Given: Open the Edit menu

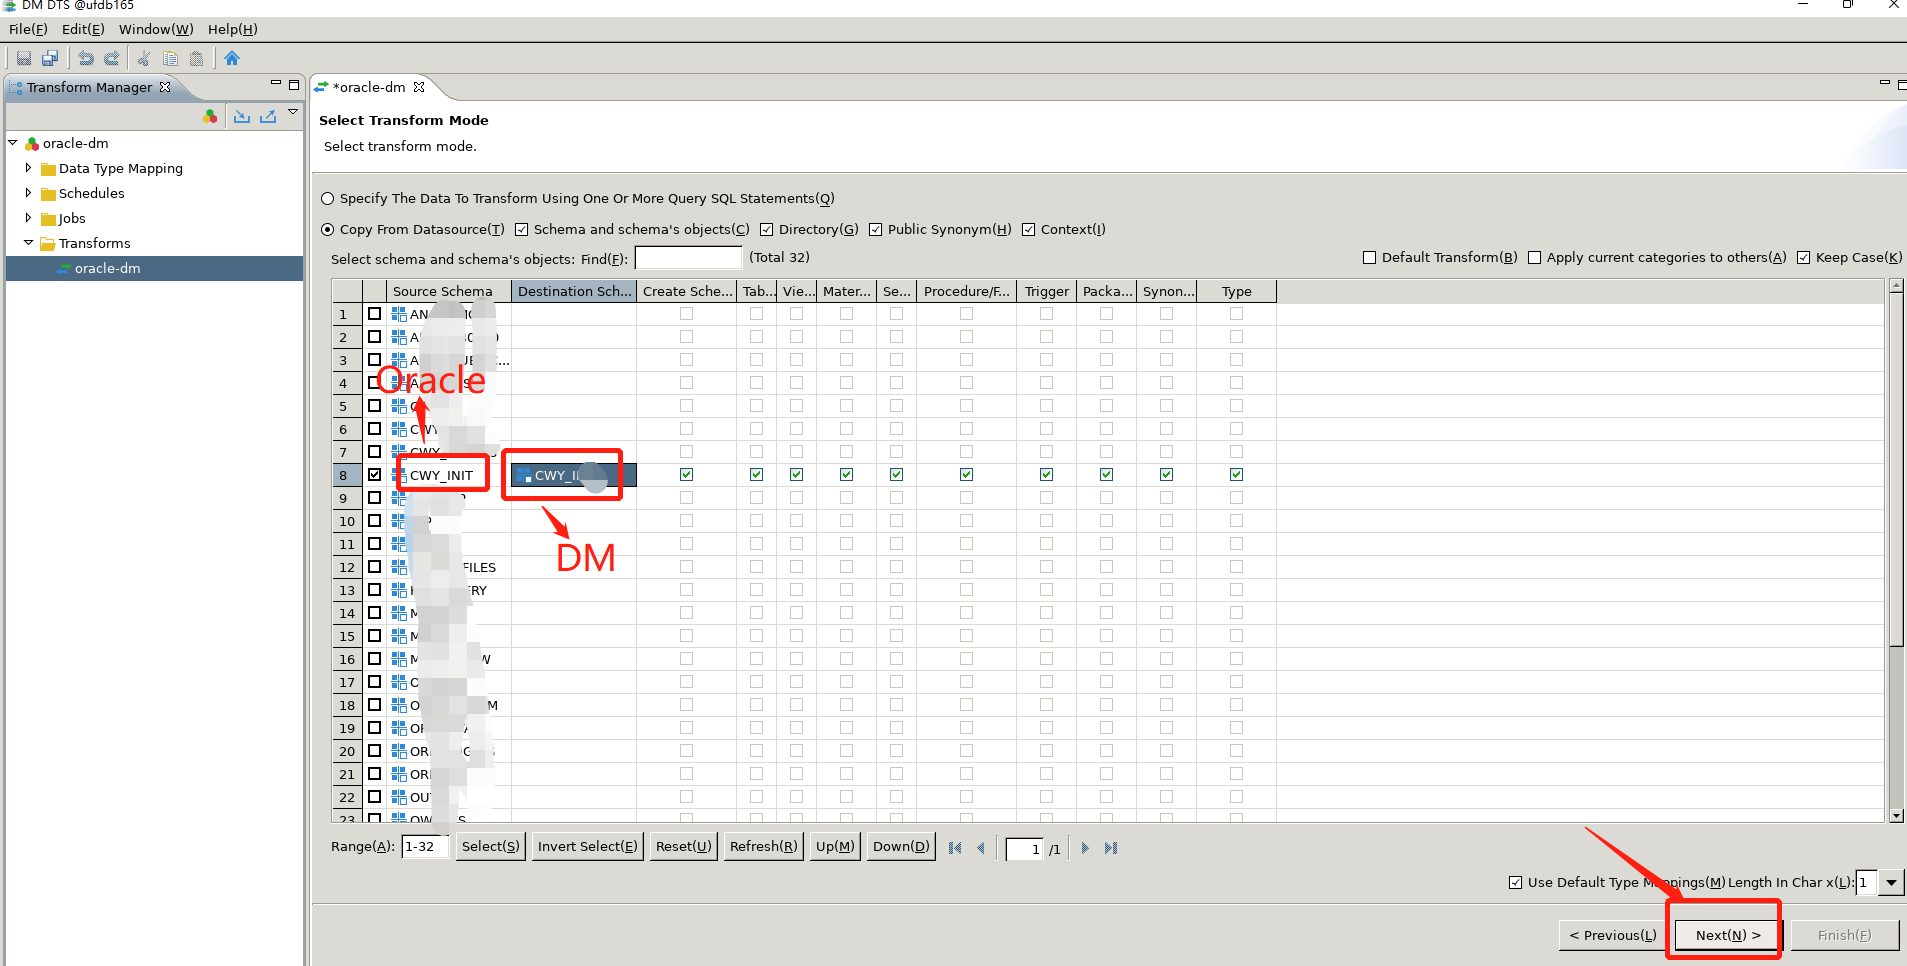Looking at the screenshot, I should (83, 29).
